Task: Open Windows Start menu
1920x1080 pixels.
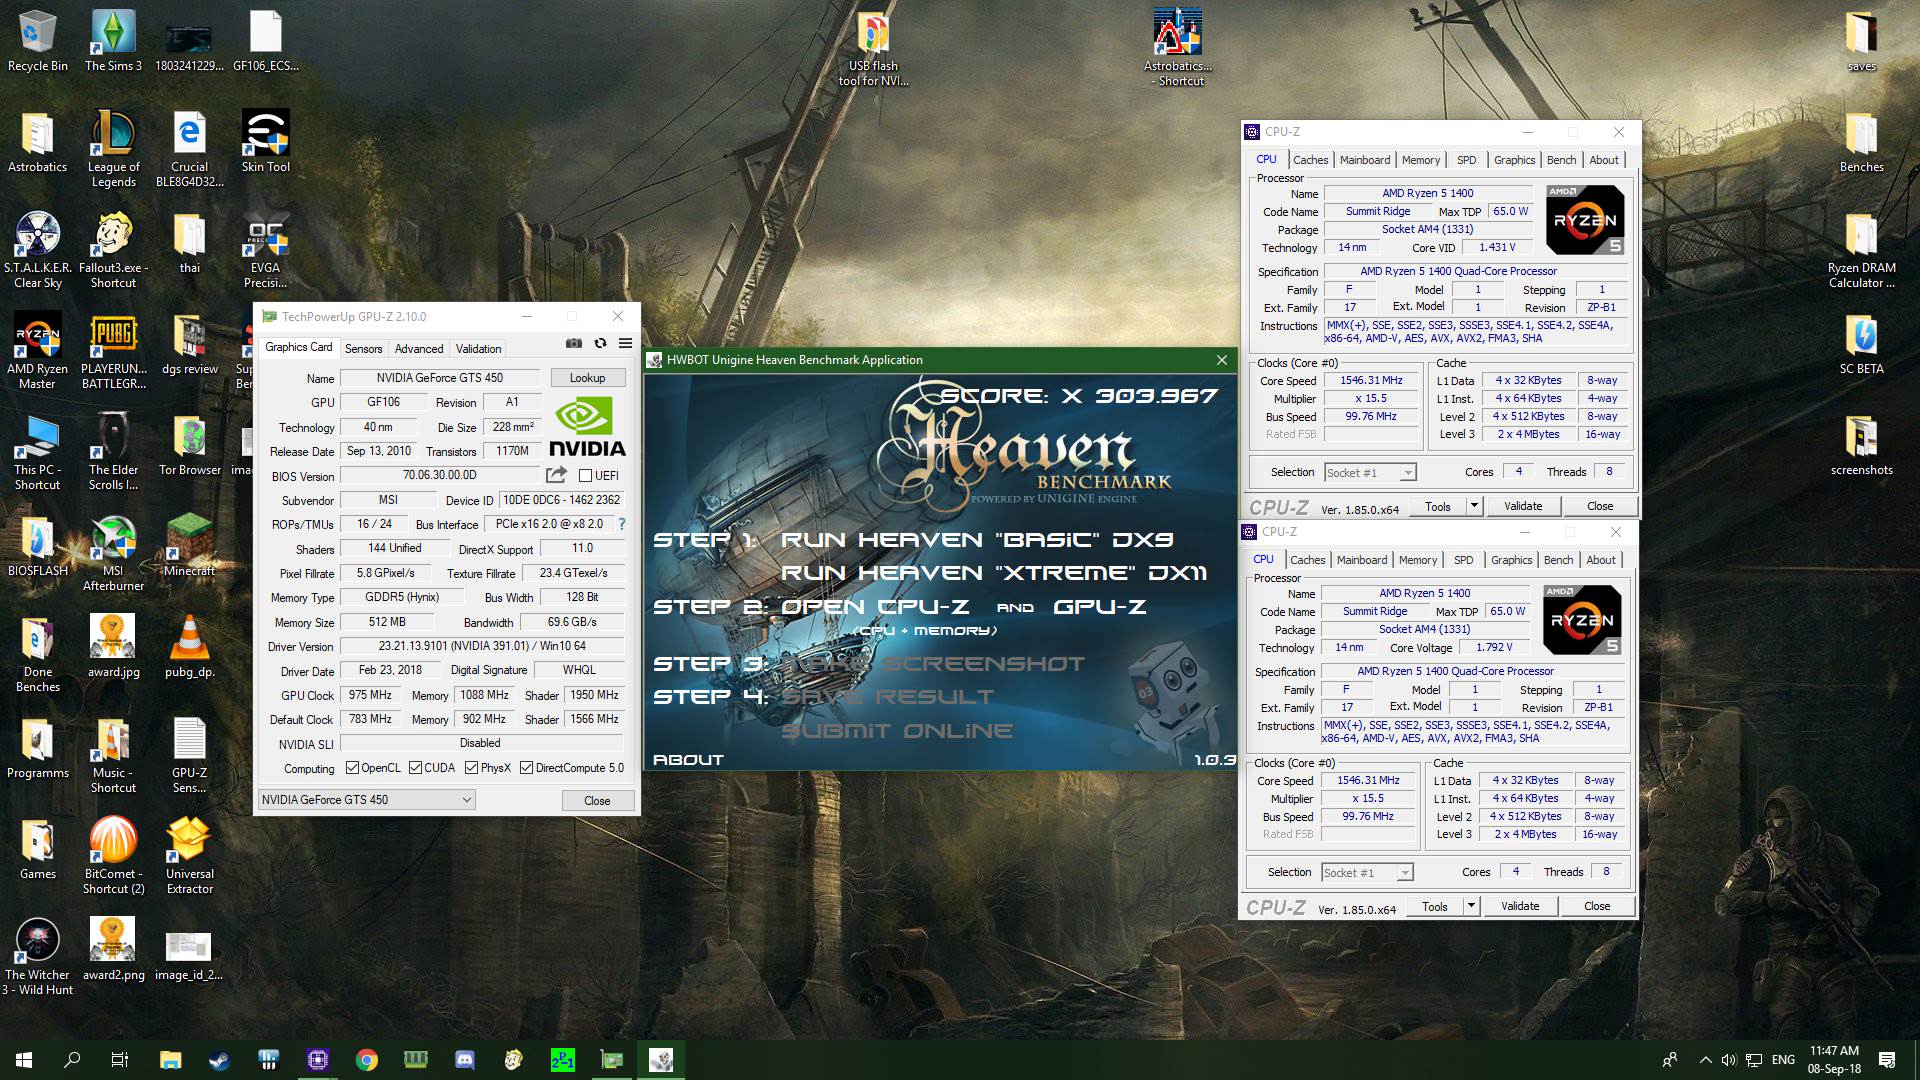Action: 24,1059
